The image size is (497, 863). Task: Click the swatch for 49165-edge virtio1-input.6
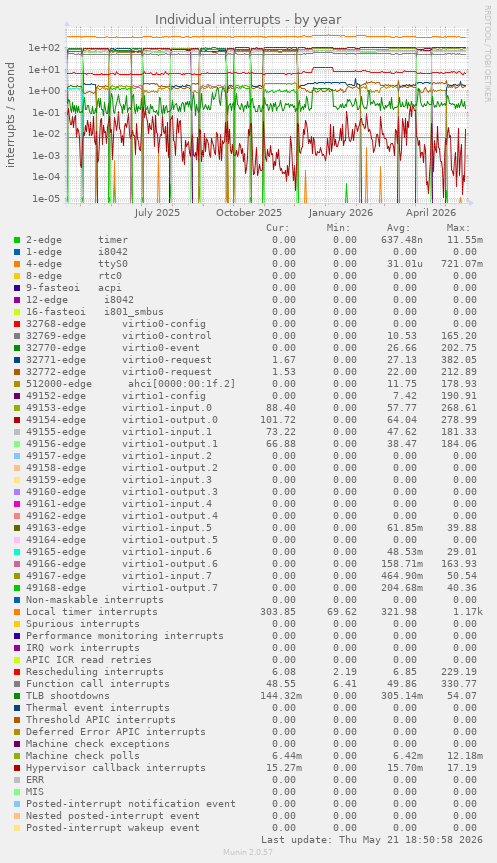[17, 552]
